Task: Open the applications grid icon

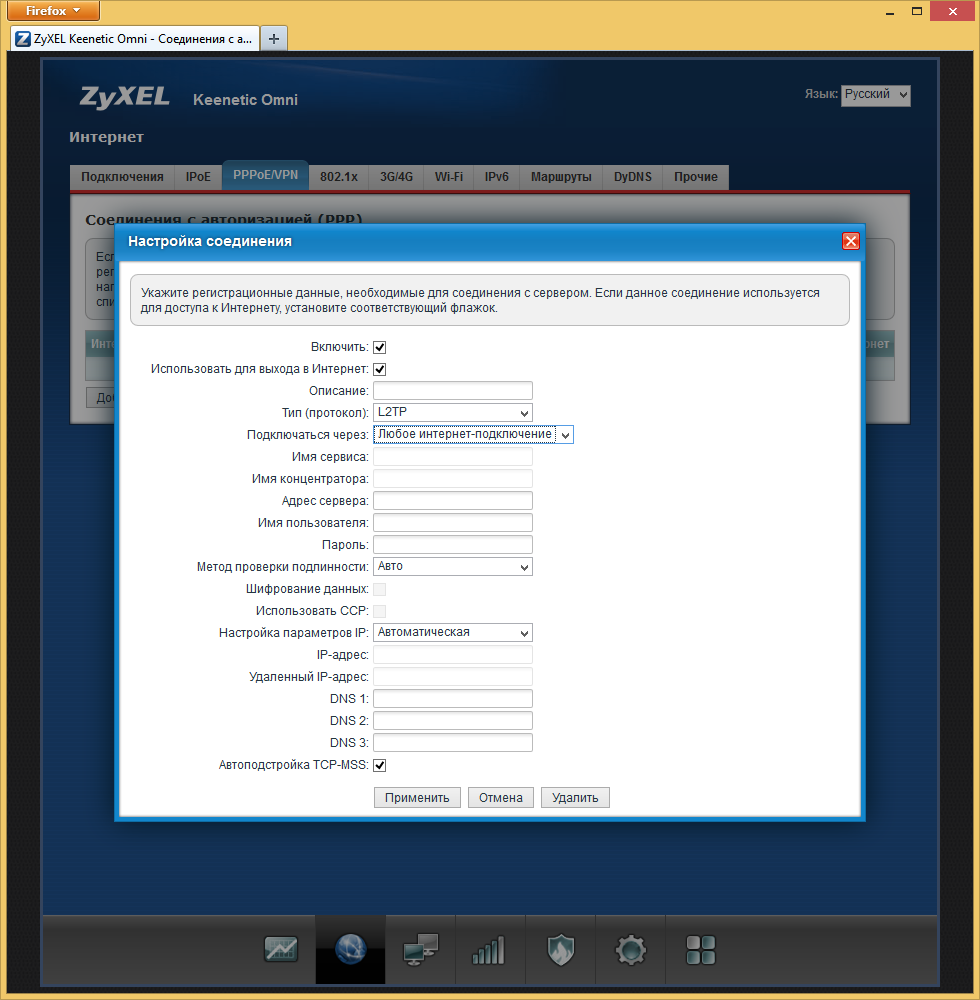Action: 701,950
